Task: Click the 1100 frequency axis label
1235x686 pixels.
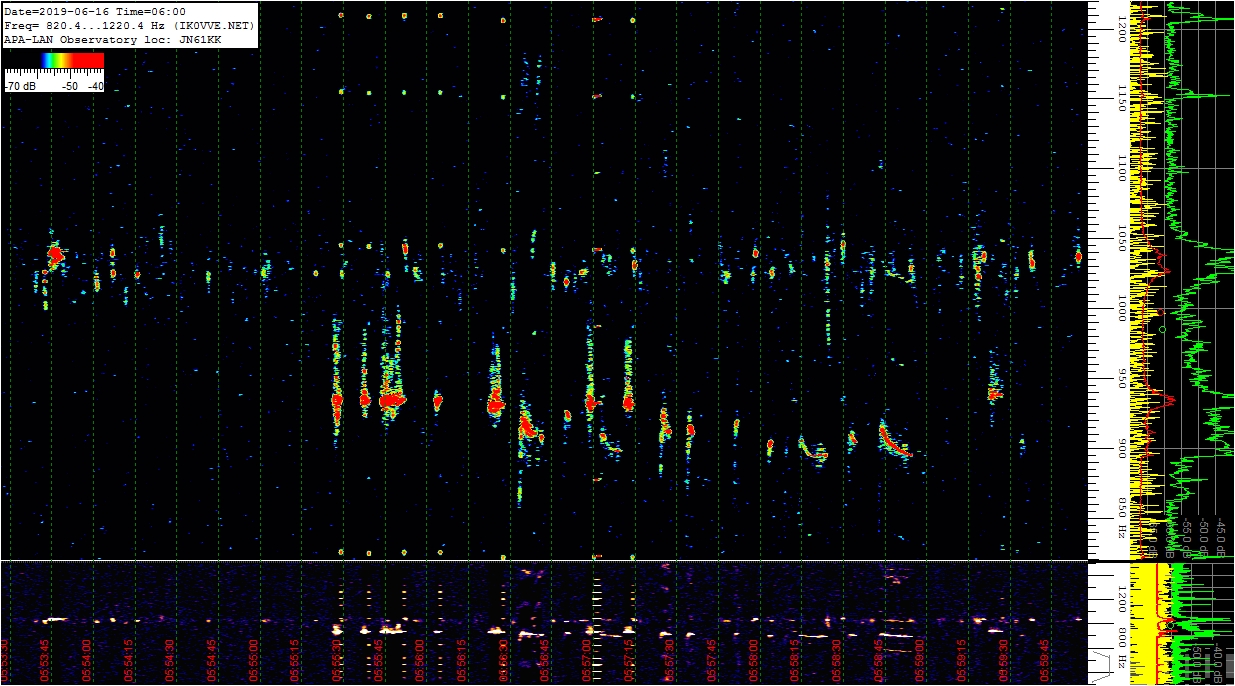Action: (1122, 169)
